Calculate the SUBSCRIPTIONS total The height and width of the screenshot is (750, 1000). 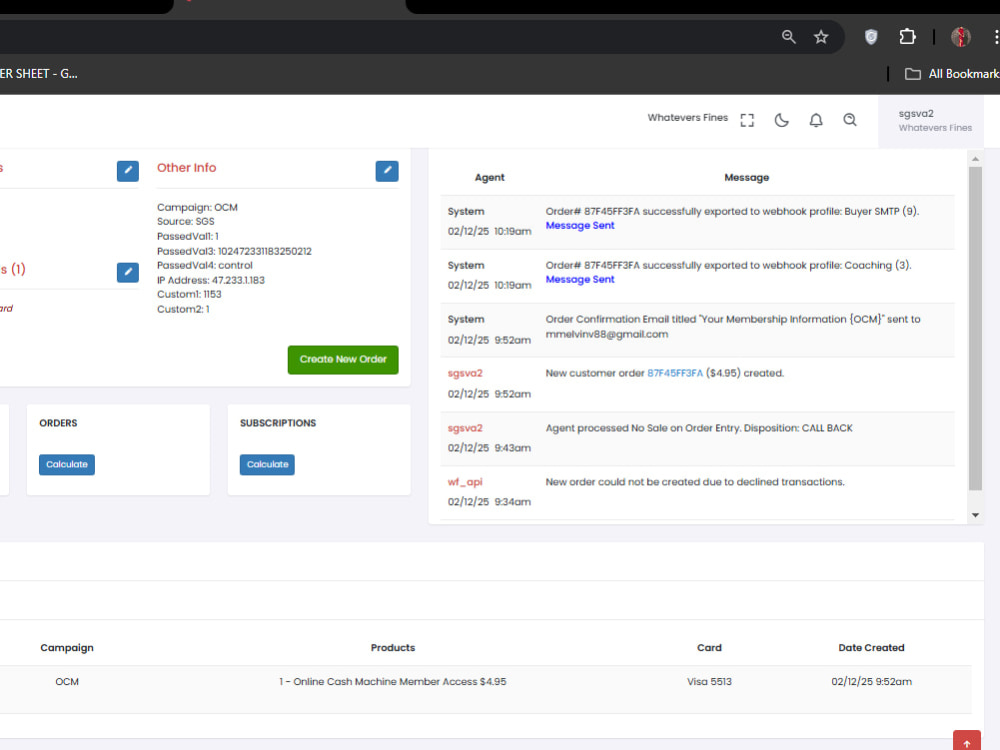[x=267, y=464]
